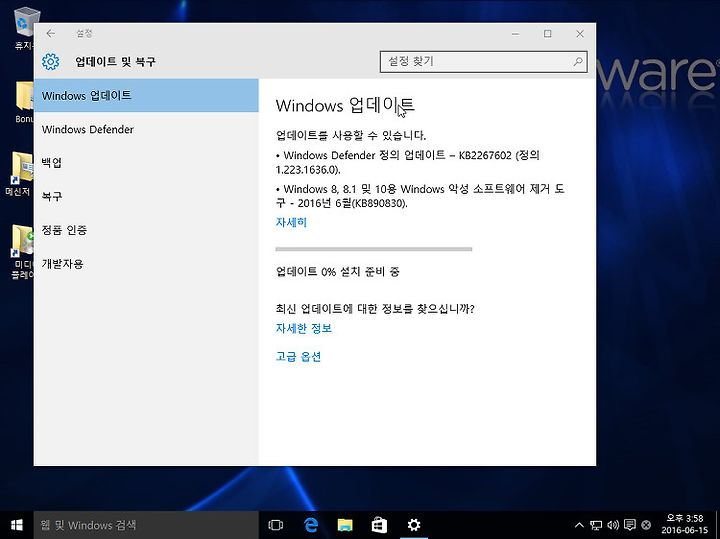
Task: Select the Recycle Bin desktop icon
Action: tap(23, 28)
